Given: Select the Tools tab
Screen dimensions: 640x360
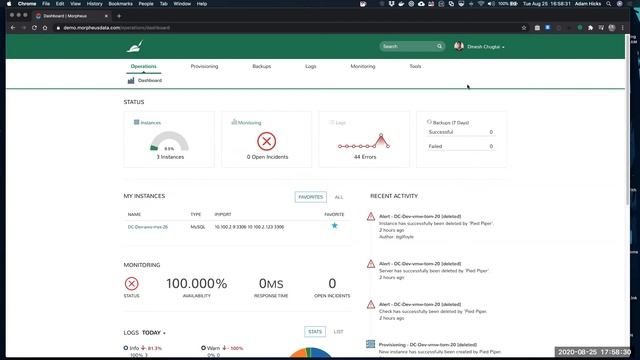Looking at the screenshot, I should pyautogui.click(x=415, y=66).
